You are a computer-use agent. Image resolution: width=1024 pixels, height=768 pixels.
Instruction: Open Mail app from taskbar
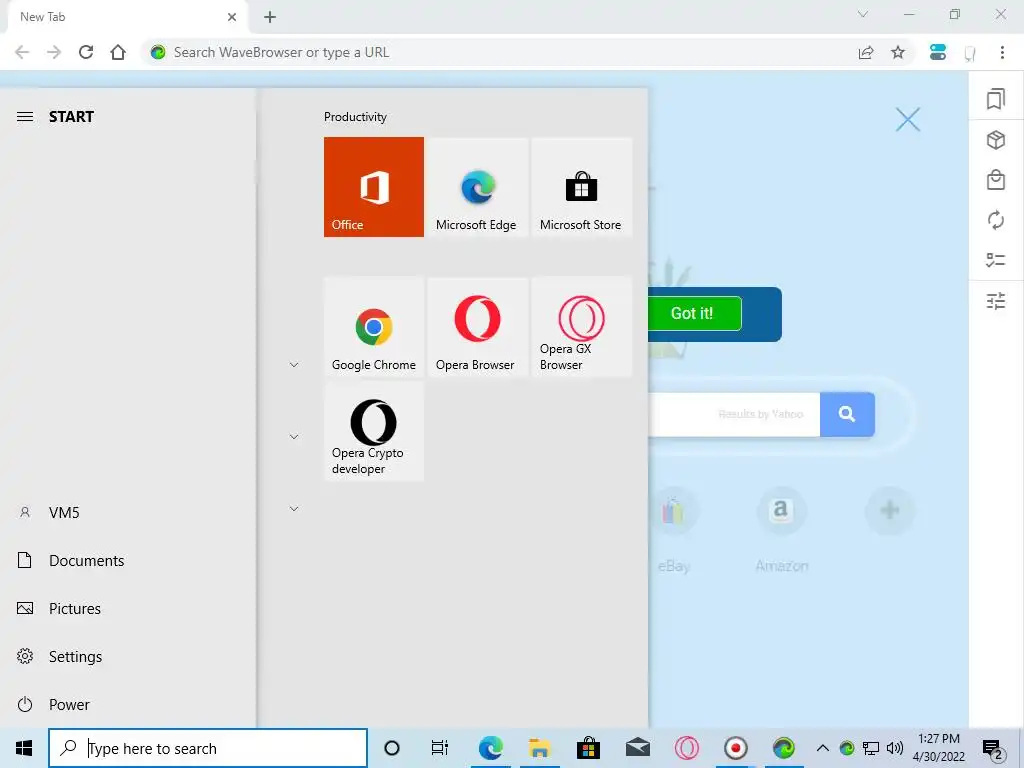(637, 748)
